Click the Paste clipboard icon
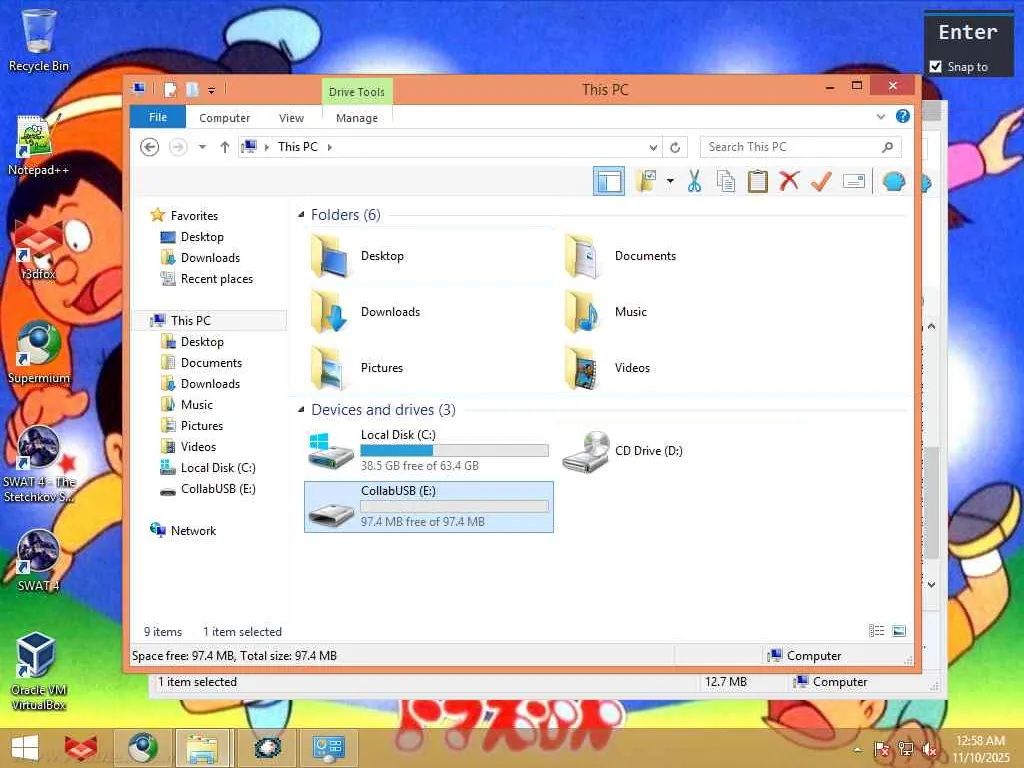 click(758, 181)
